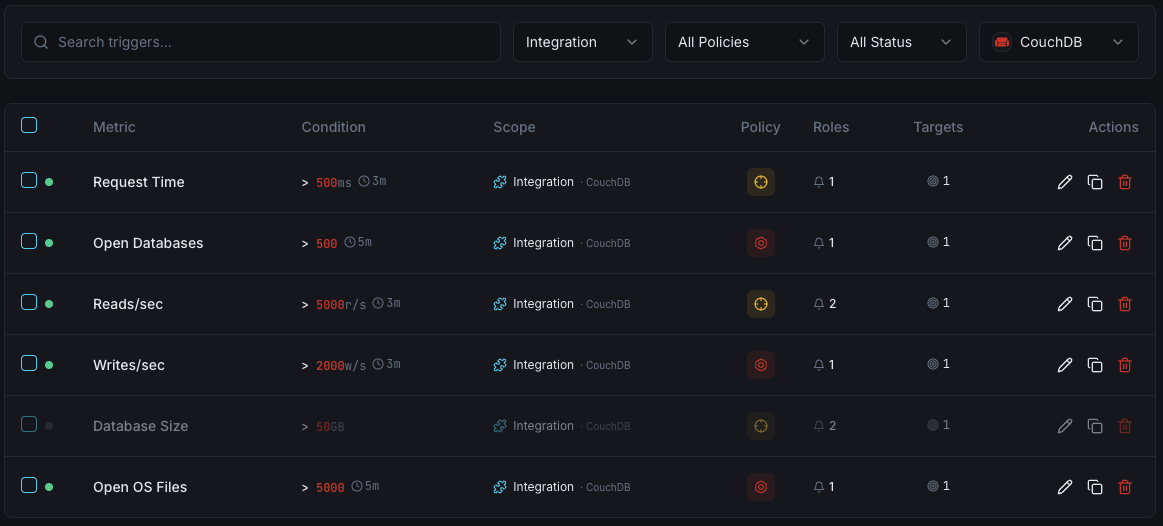Click the Condition column header
Screen dimensions: 1163x526
tap(333, 127)
